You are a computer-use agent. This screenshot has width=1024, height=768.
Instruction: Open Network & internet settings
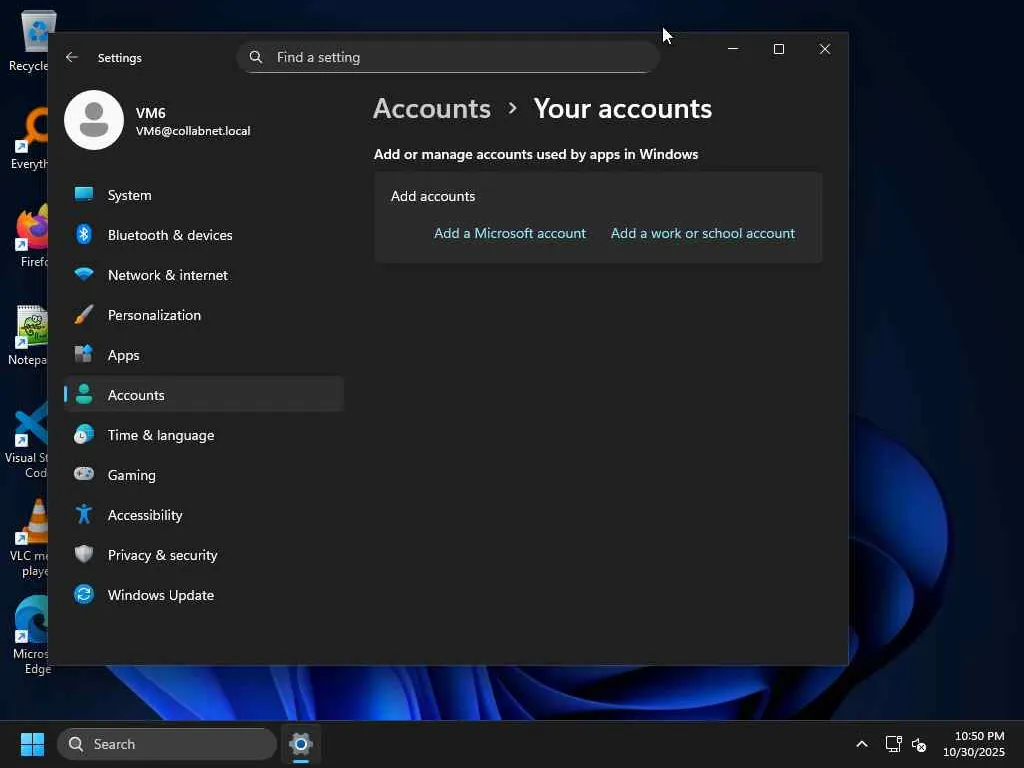pos(204,275)
